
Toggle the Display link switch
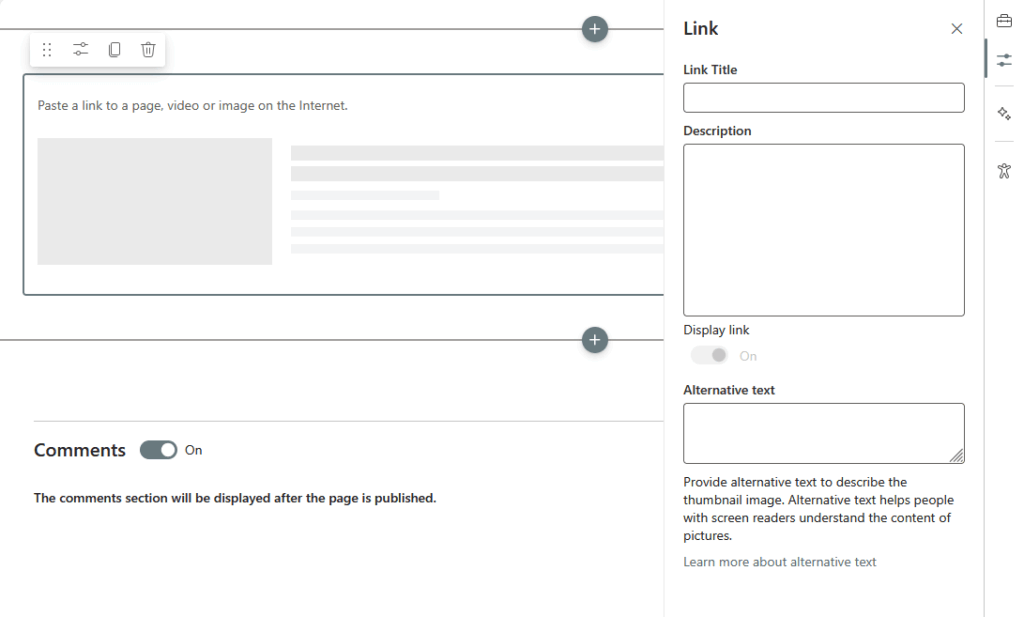[709, 355]
